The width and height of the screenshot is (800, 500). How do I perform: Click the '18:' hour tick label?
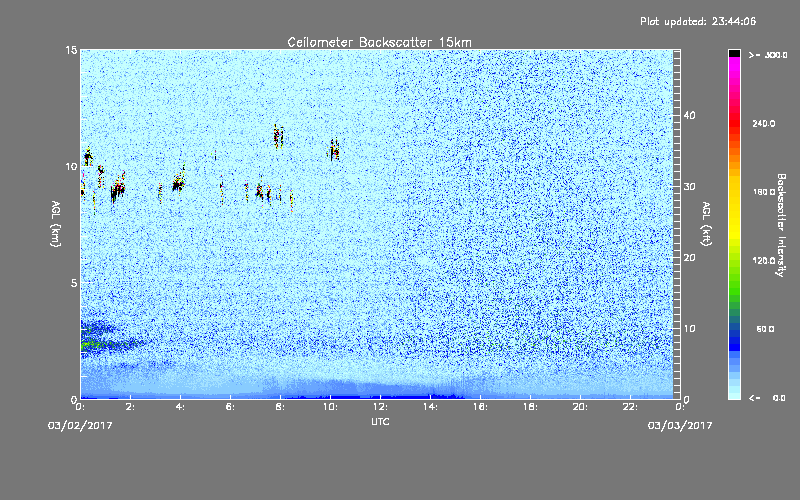coord(531,407)
